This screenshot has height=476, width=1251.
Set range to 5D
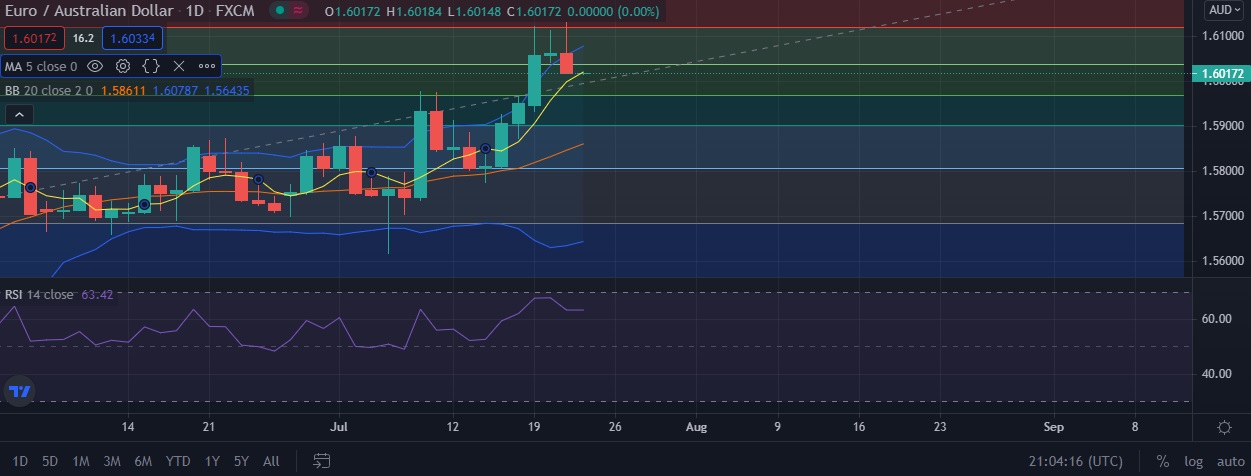(50, 461)
